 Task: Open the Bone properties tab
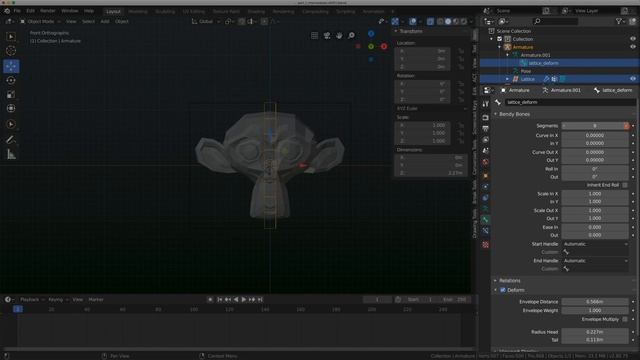coord(485,220)
